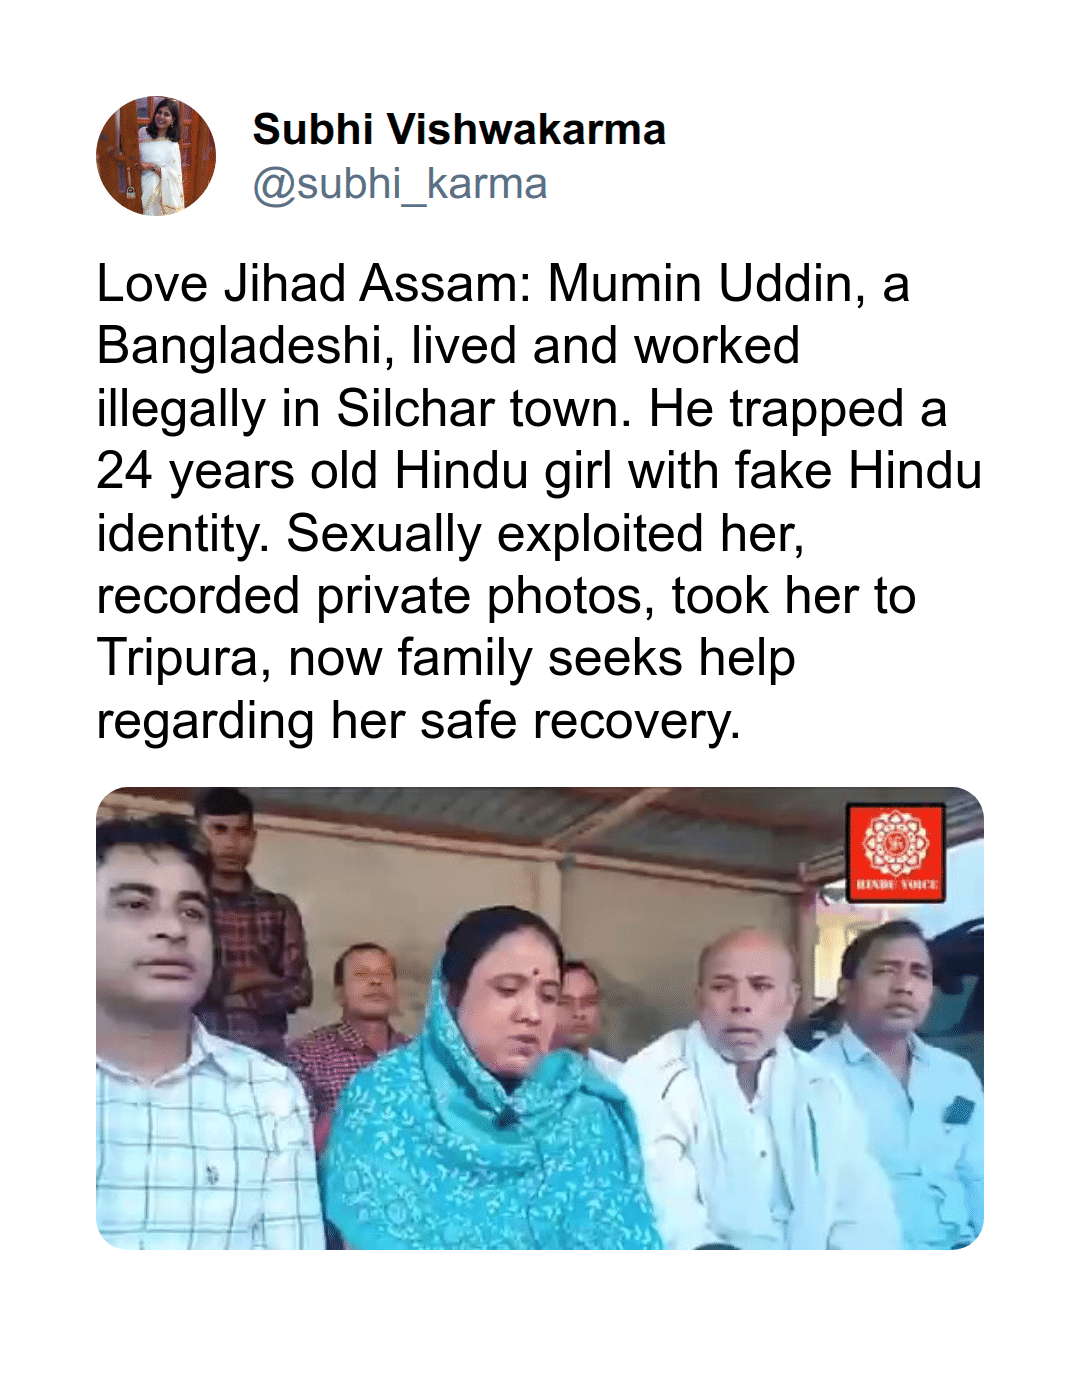This screenshot has height=1382, width=1080.
Task: Click the display name Subhi Vishwakarma
Action: tap(459, 130)
